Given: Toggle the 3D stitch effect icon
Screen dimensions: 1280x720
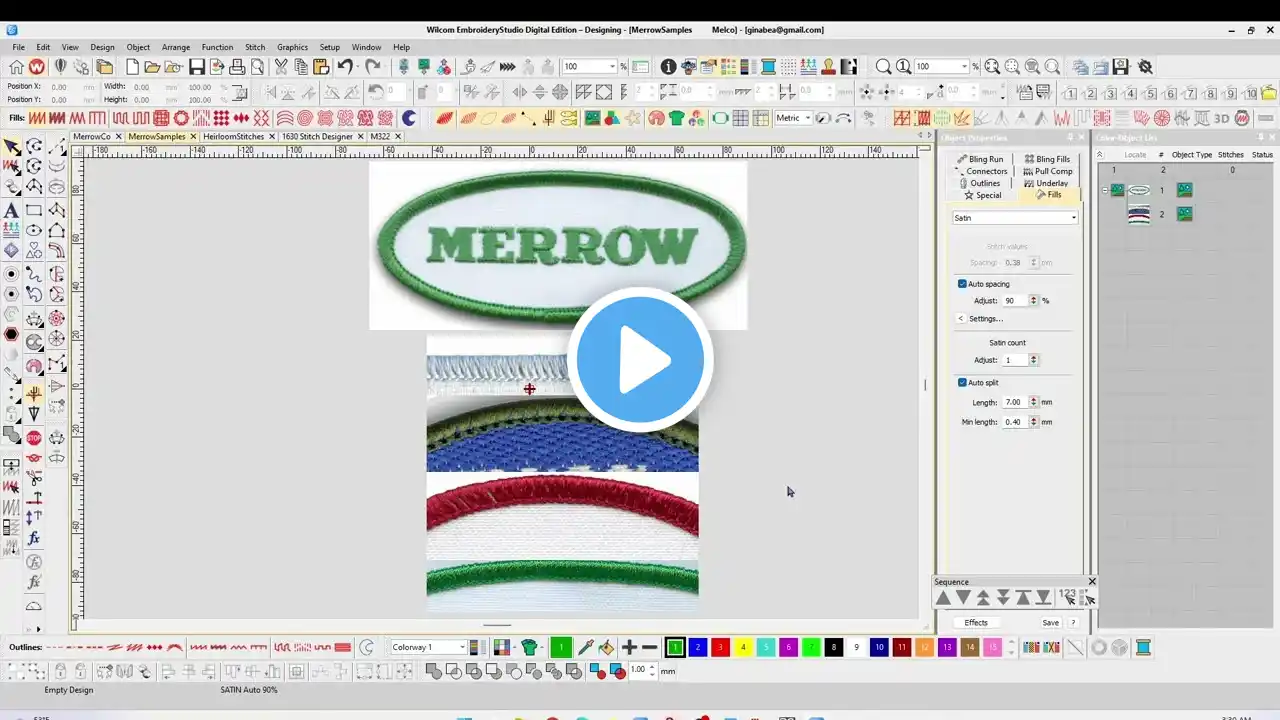Looking at the screenshot, I should (x=1221, y=118).
